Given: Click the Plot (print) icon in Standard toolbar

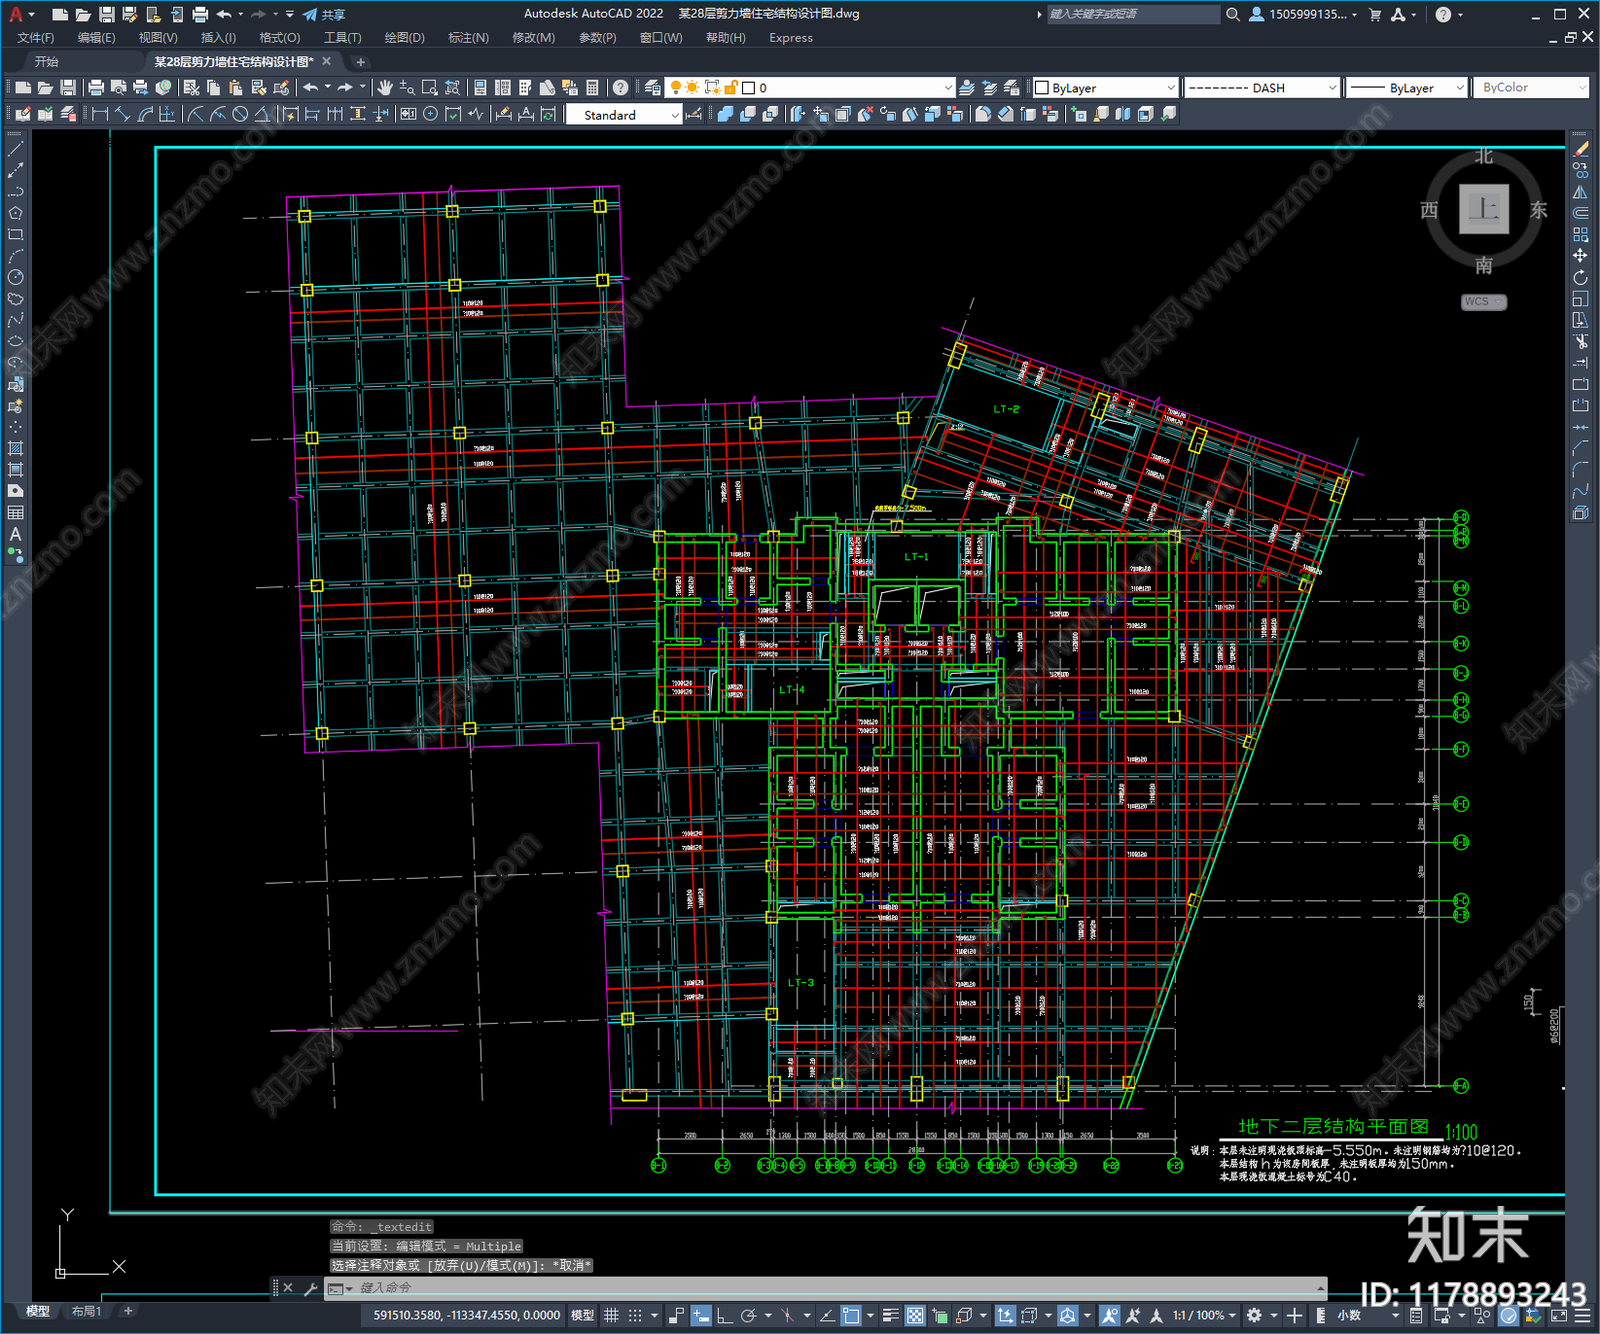Looking at the screenshot, I should pos(96,88).
